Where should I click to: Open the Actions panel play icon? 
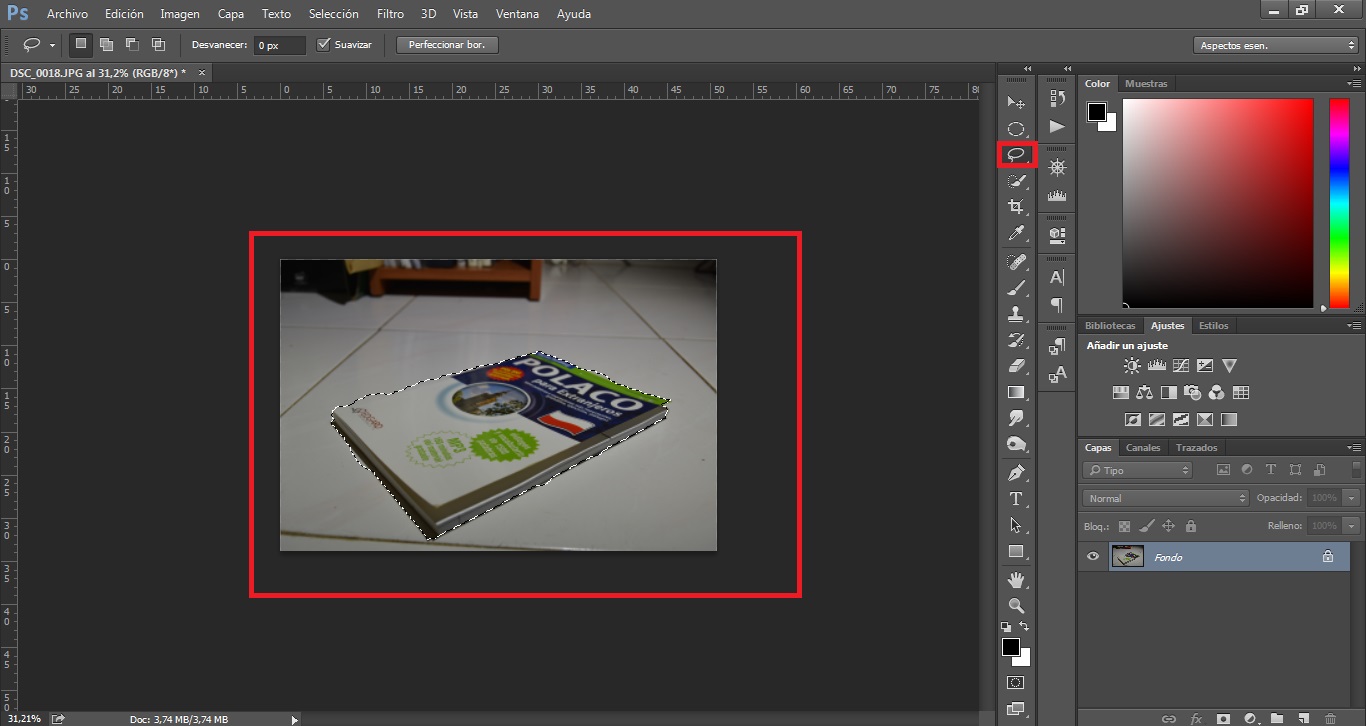tap(1057, 126)
